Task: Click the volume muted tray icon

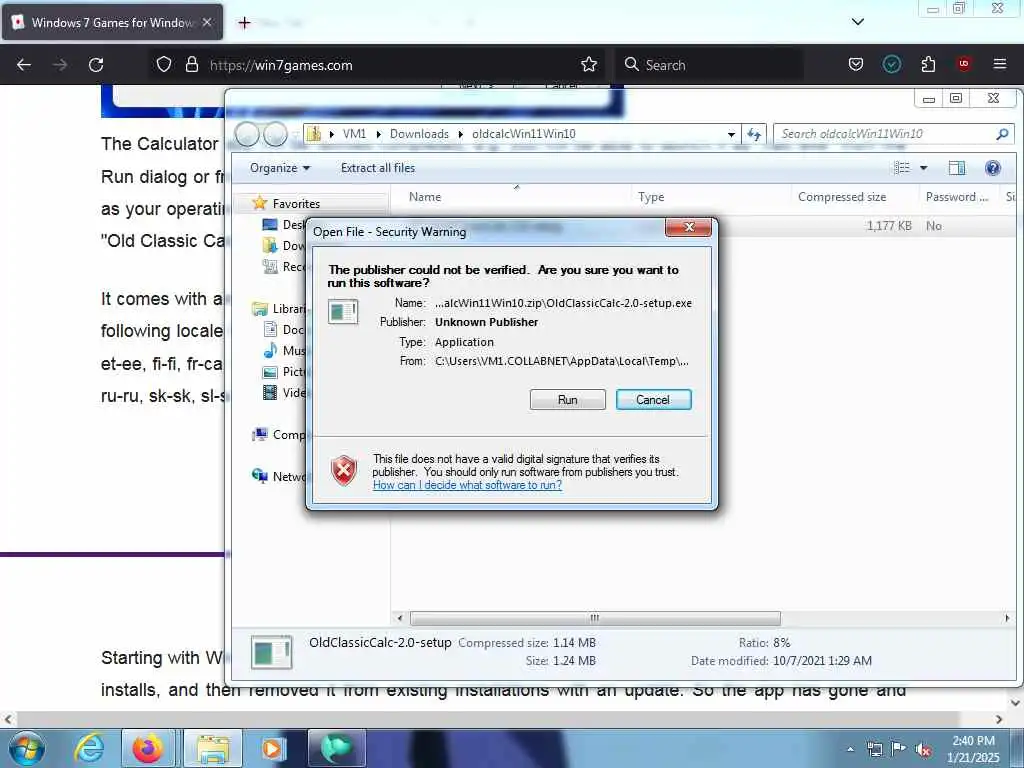Action: click(923, 749)
